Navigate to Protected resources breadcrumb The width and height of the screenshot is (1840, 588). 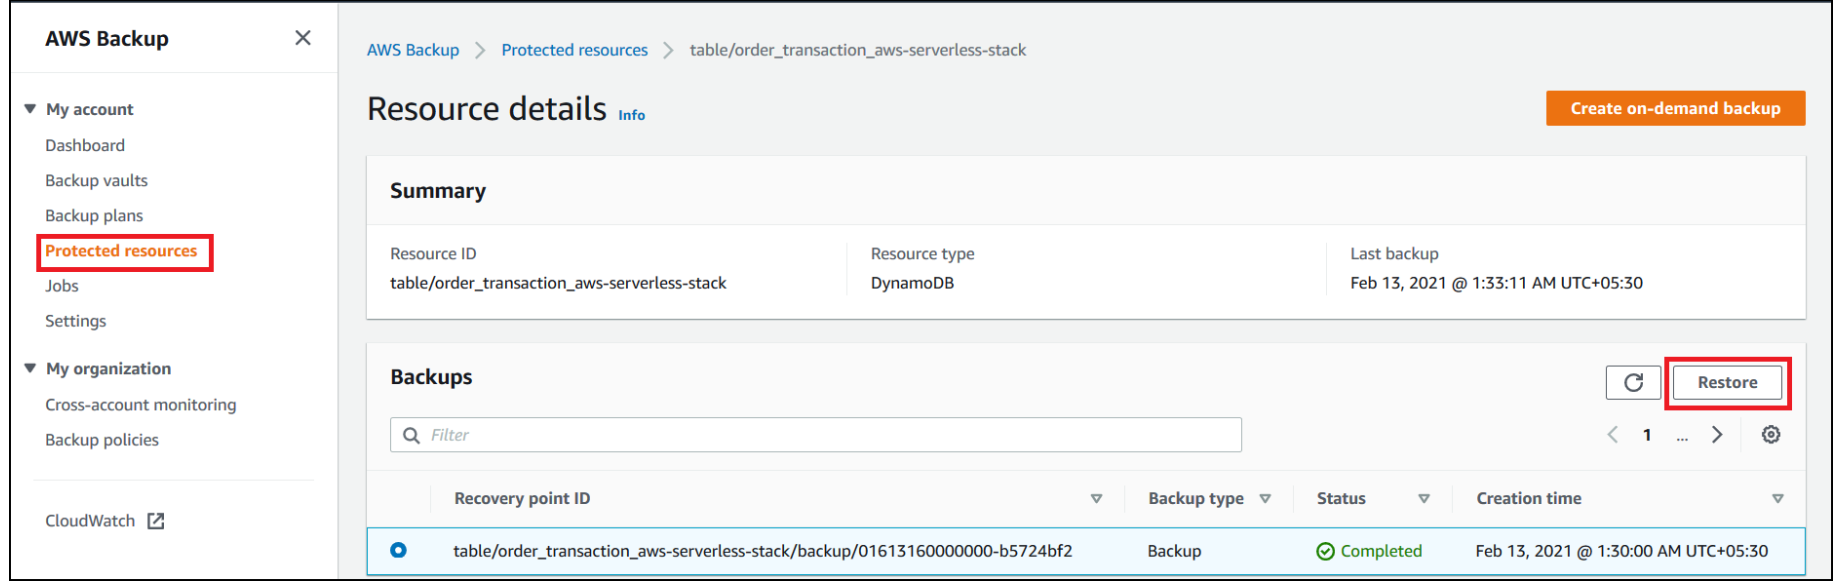coord(574,50)
